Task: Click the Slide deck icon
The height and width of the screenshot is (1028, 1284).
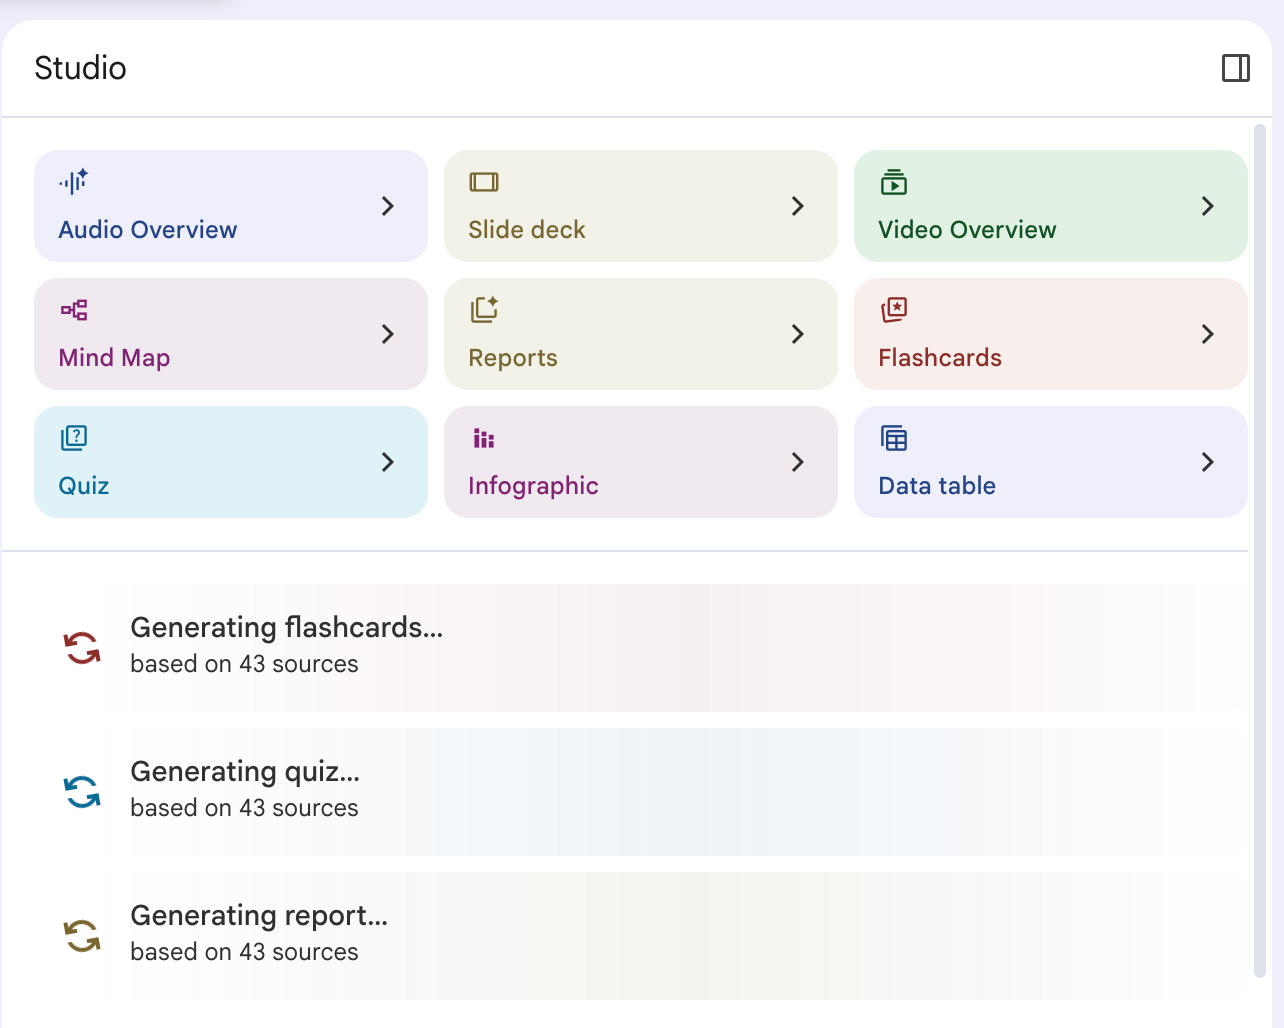Action: [484, 182]
